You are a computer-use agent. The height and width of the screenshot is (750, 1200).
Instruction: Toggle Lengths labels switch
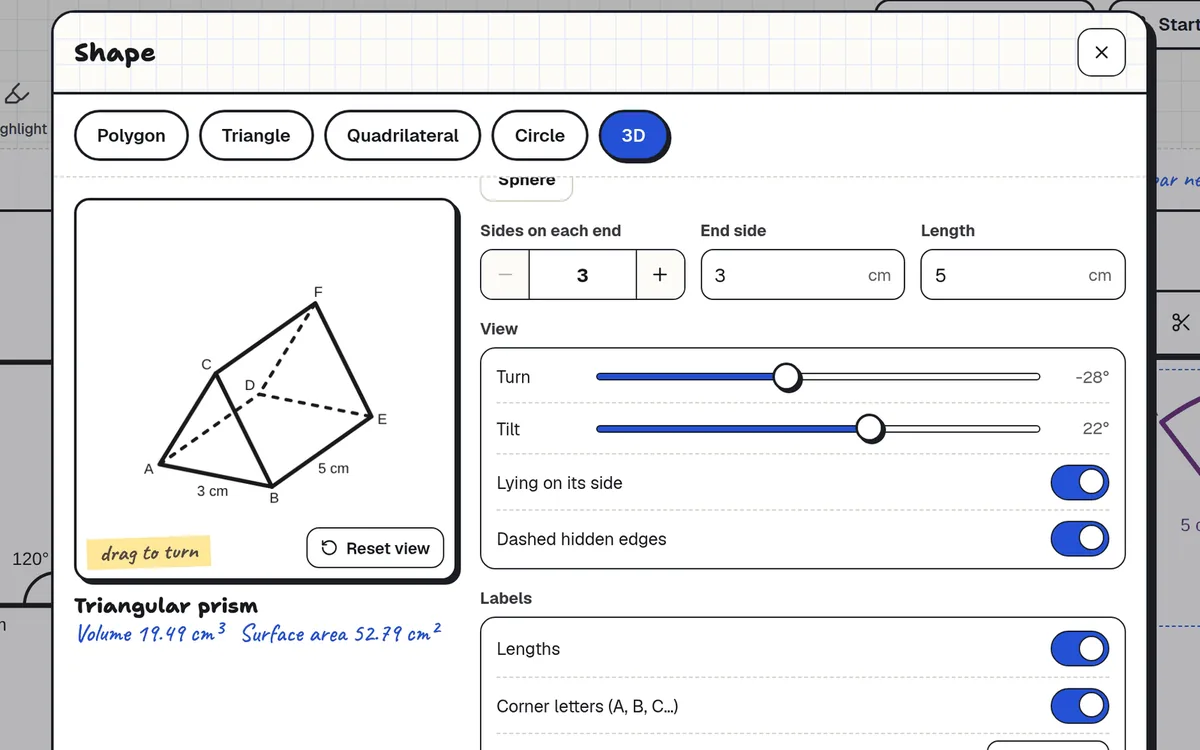tap(1080, 649)
